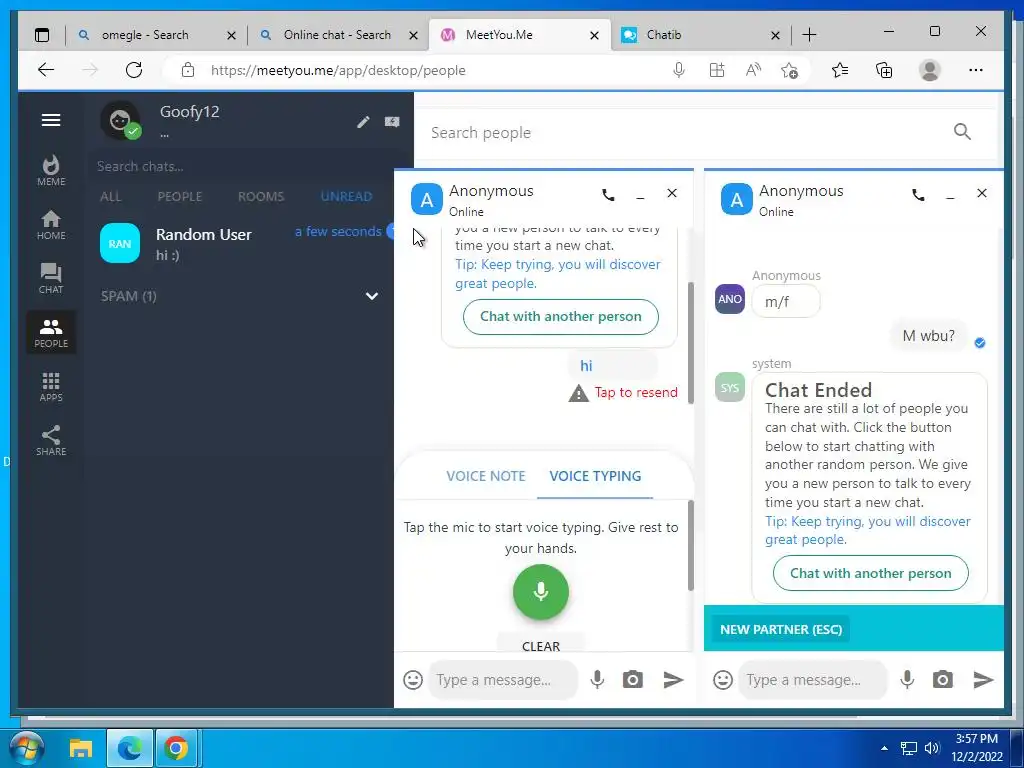This screenshot has width=1024, height=768.
Task: Minimize the left Anonymous chat panel
Action: coord(640,196)
